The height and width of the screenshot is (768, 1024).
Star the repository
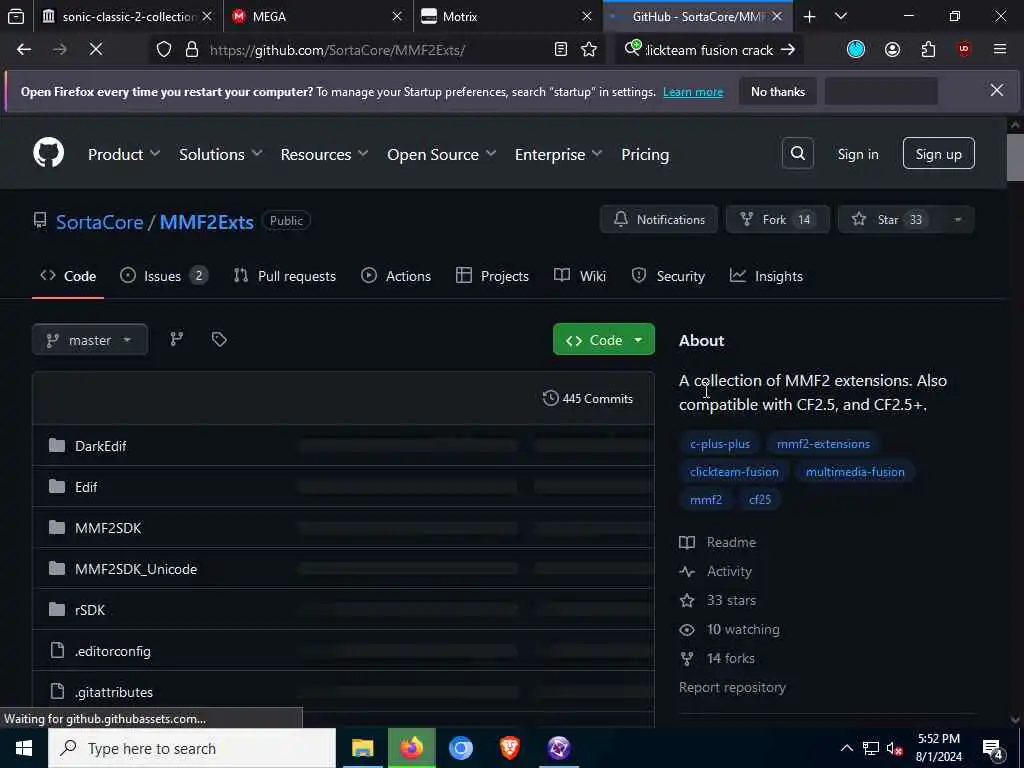tap(889, 219)
